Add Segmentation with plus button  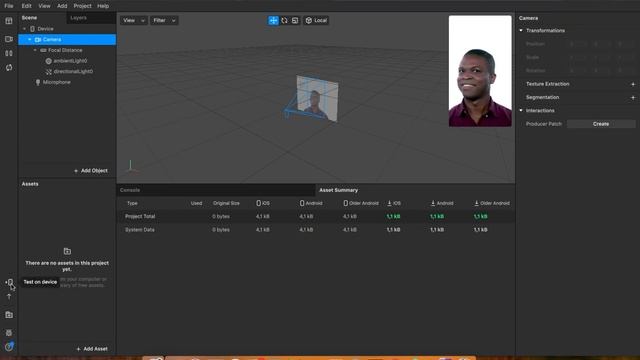point(633,98)
